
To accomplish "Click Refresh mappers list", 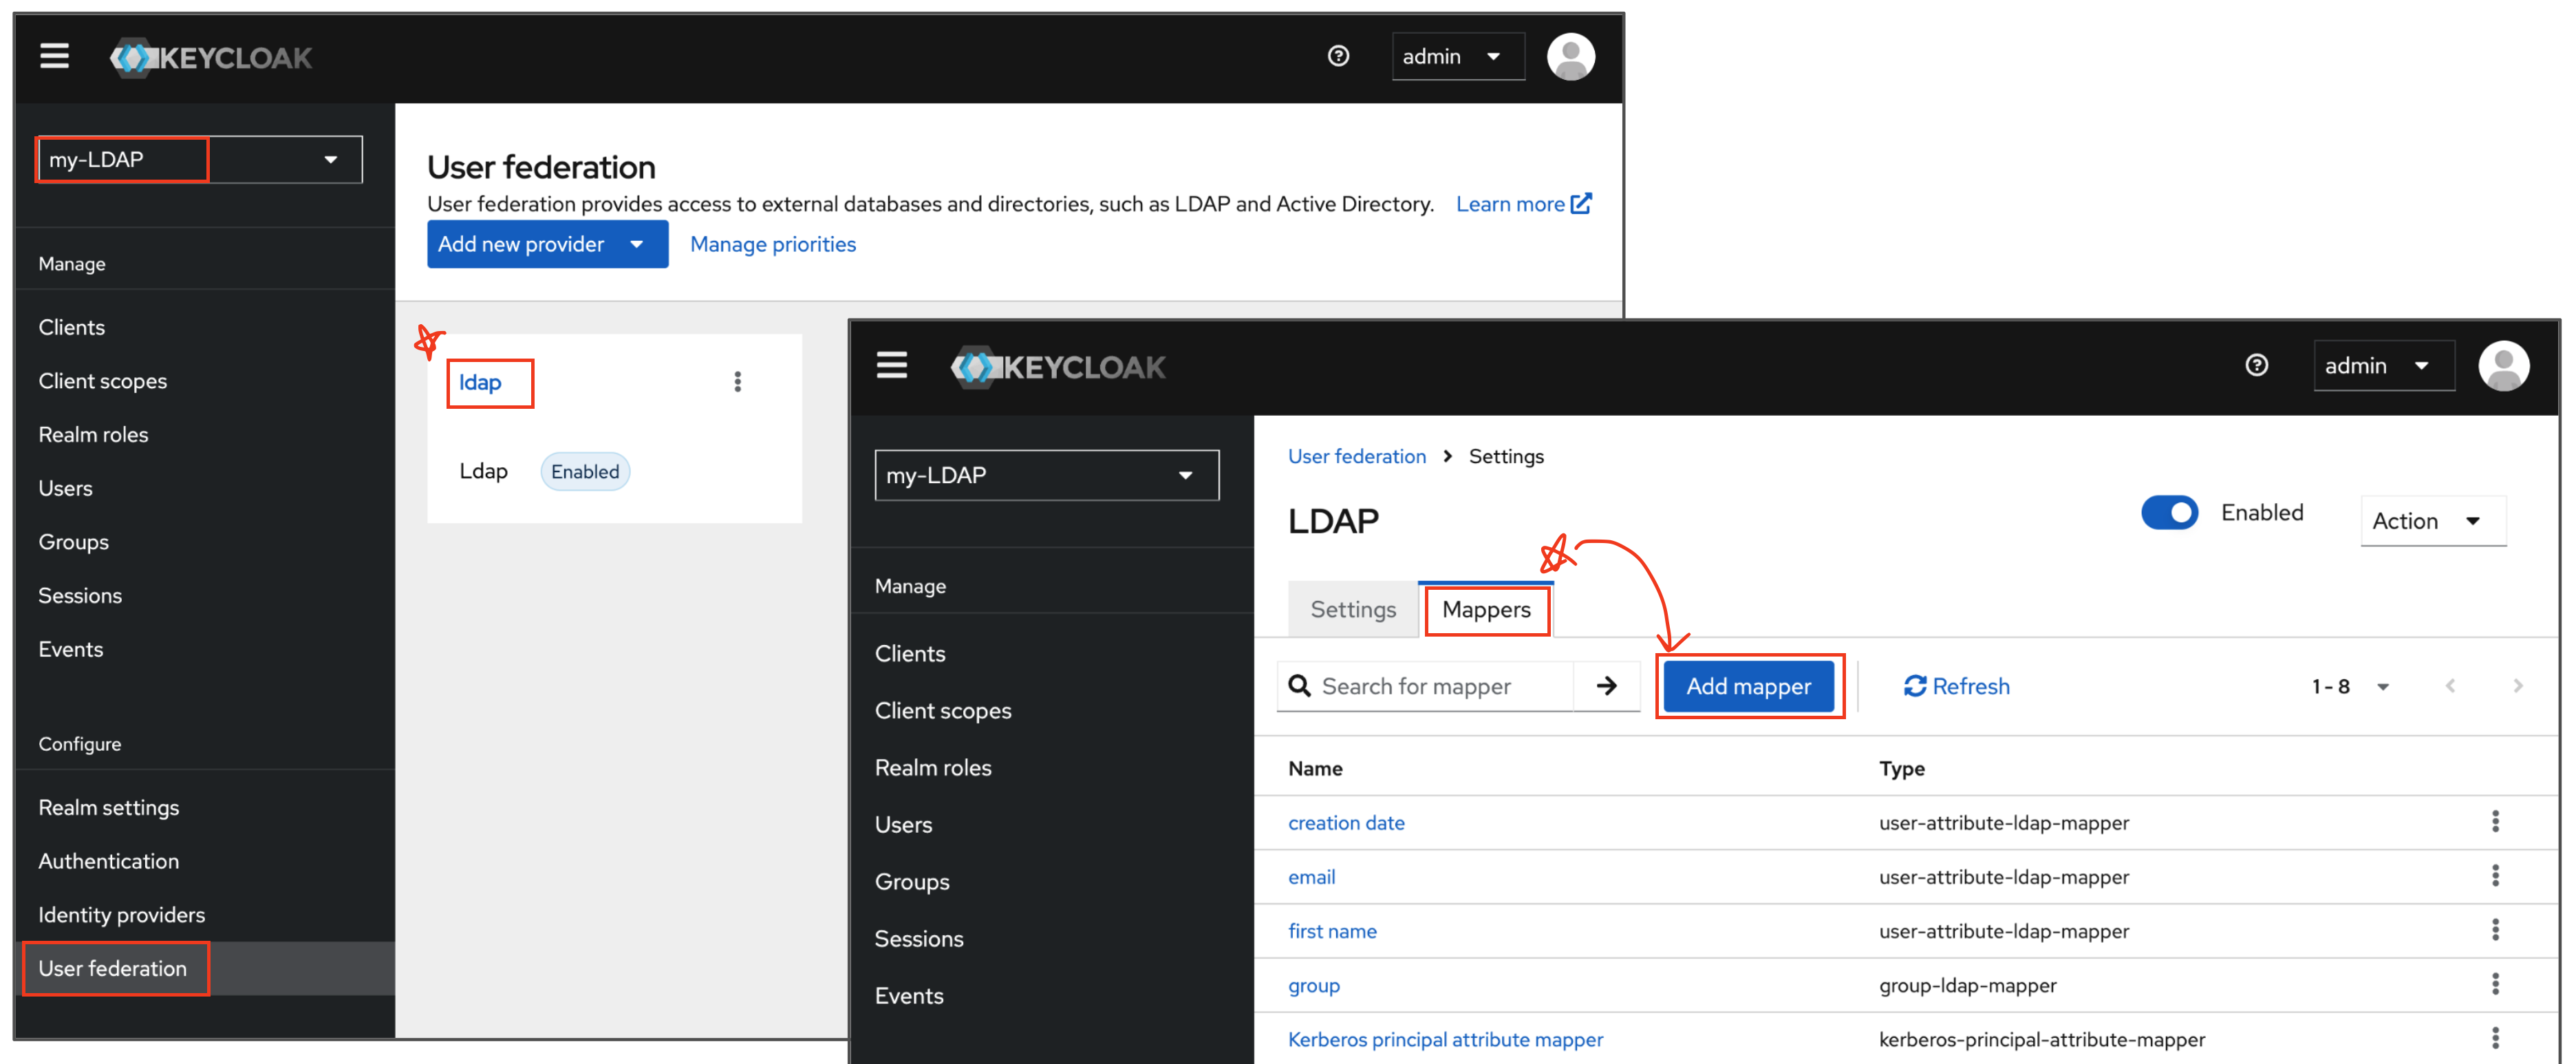I will (1956, 686).
